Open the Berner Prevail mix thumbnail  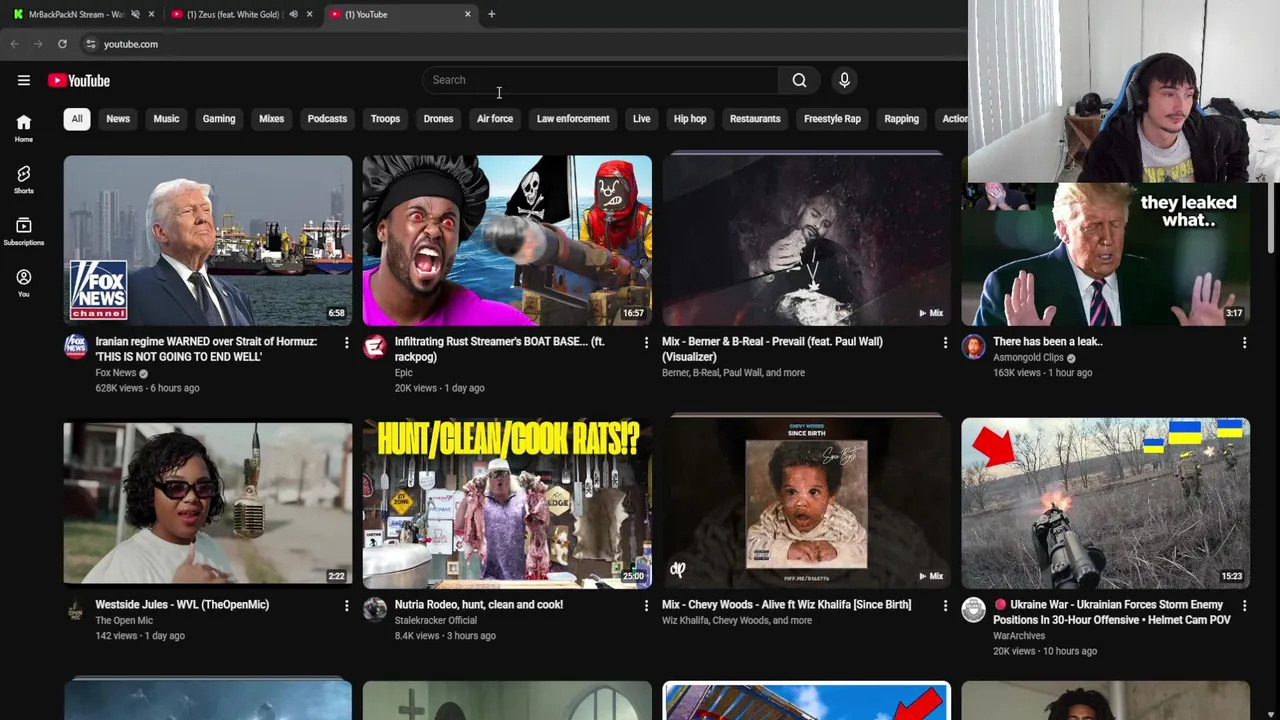pos(806,240)
